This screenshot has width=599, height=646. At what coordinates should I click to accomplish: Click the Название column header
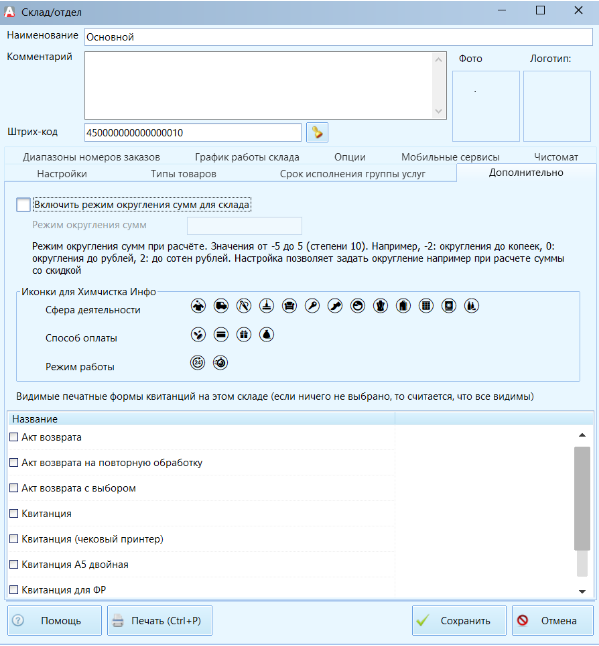[x=201, y=419]
